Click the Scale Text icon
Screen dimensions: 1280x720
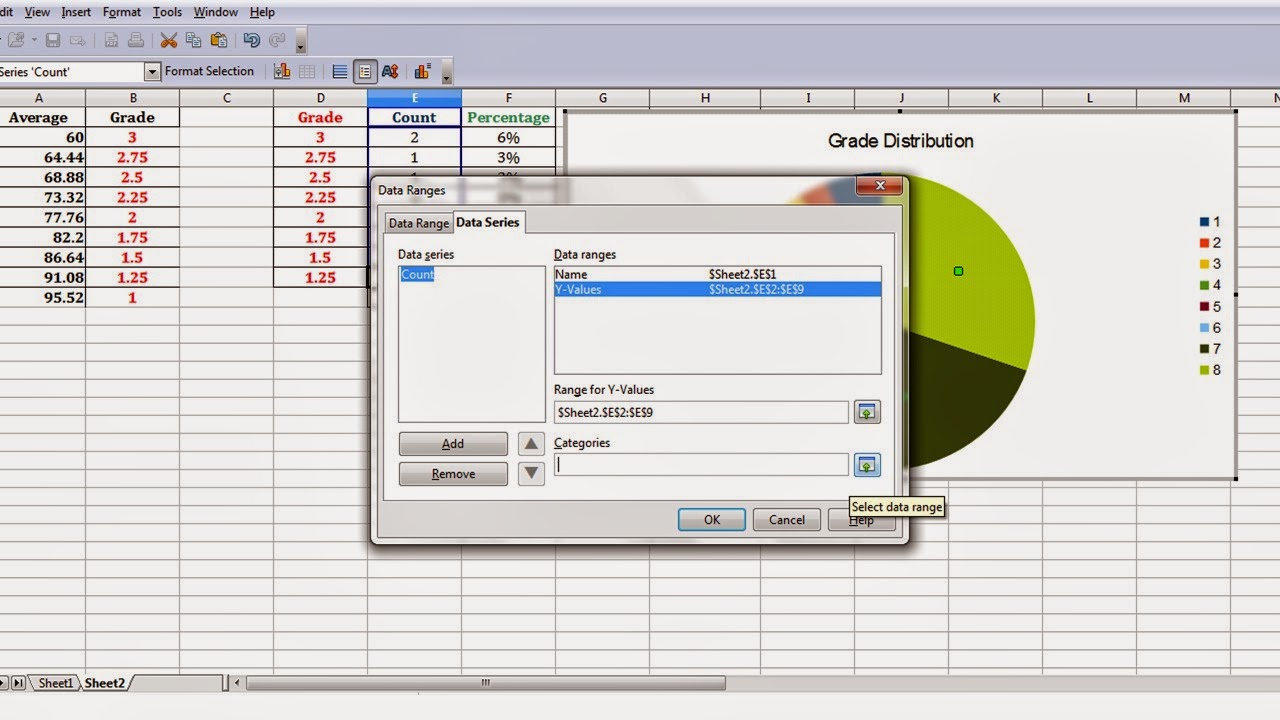390,71
